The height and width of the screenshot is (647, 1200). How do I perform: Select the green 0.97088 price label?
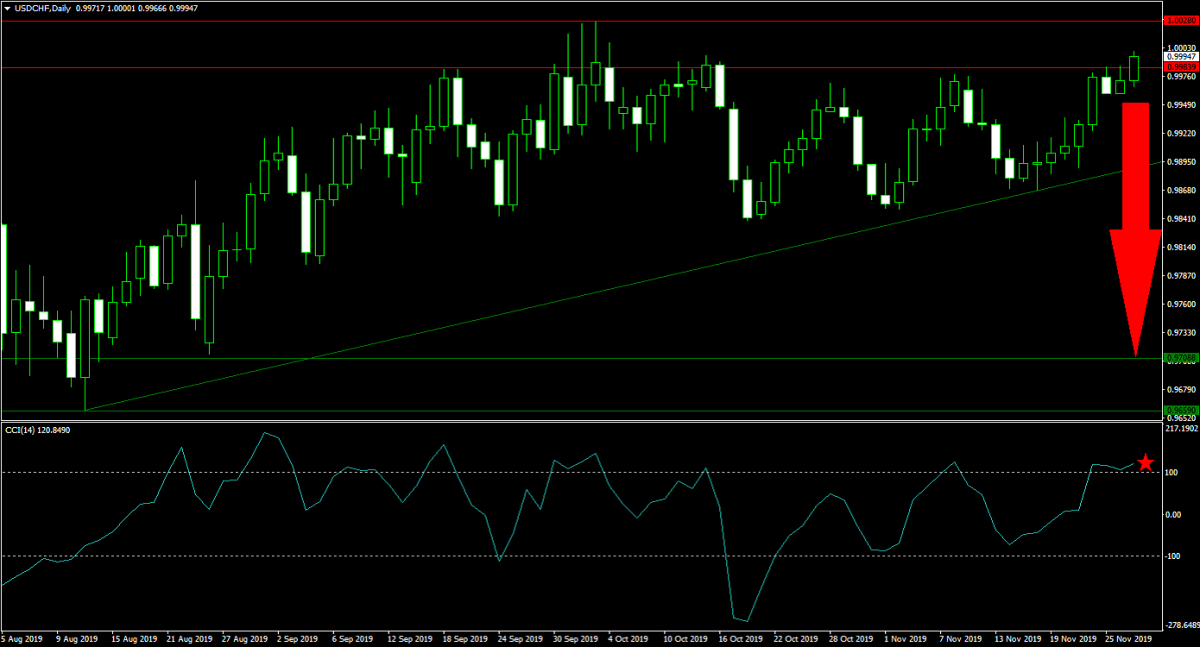(x=1180, y=357)
